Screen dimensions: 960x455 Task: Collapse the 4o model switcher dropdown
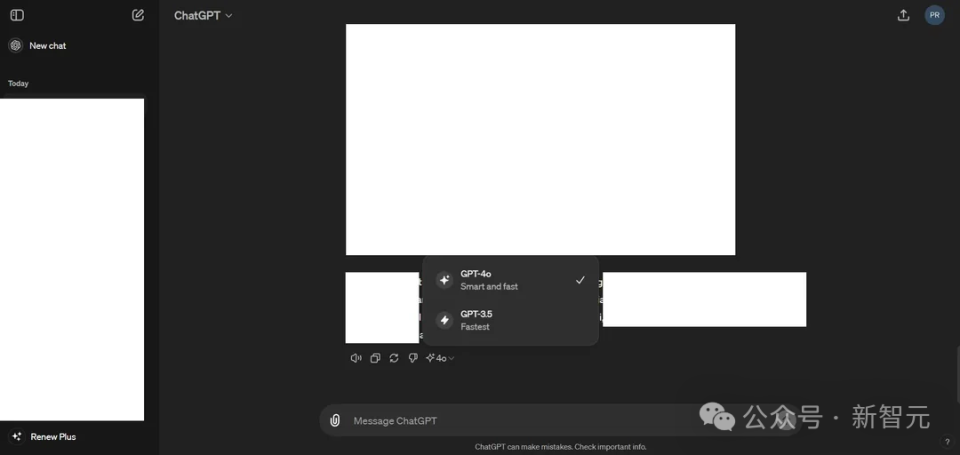click(440, 358)
